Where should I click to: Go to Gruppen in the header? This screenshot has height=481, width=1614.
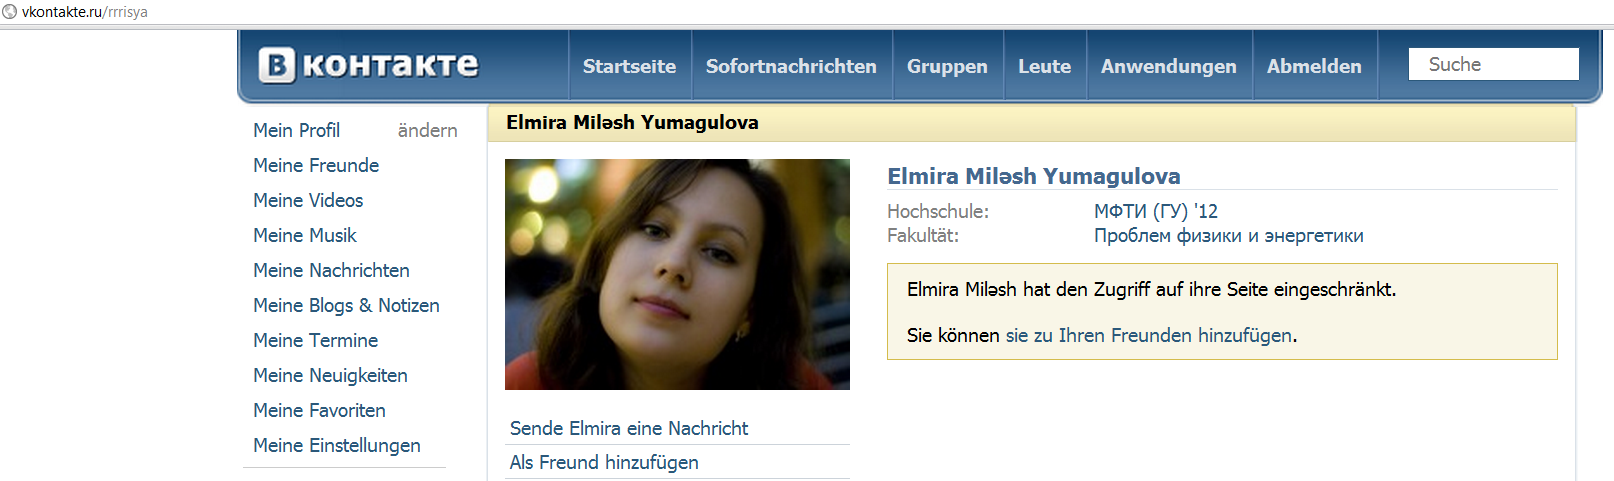947,66
